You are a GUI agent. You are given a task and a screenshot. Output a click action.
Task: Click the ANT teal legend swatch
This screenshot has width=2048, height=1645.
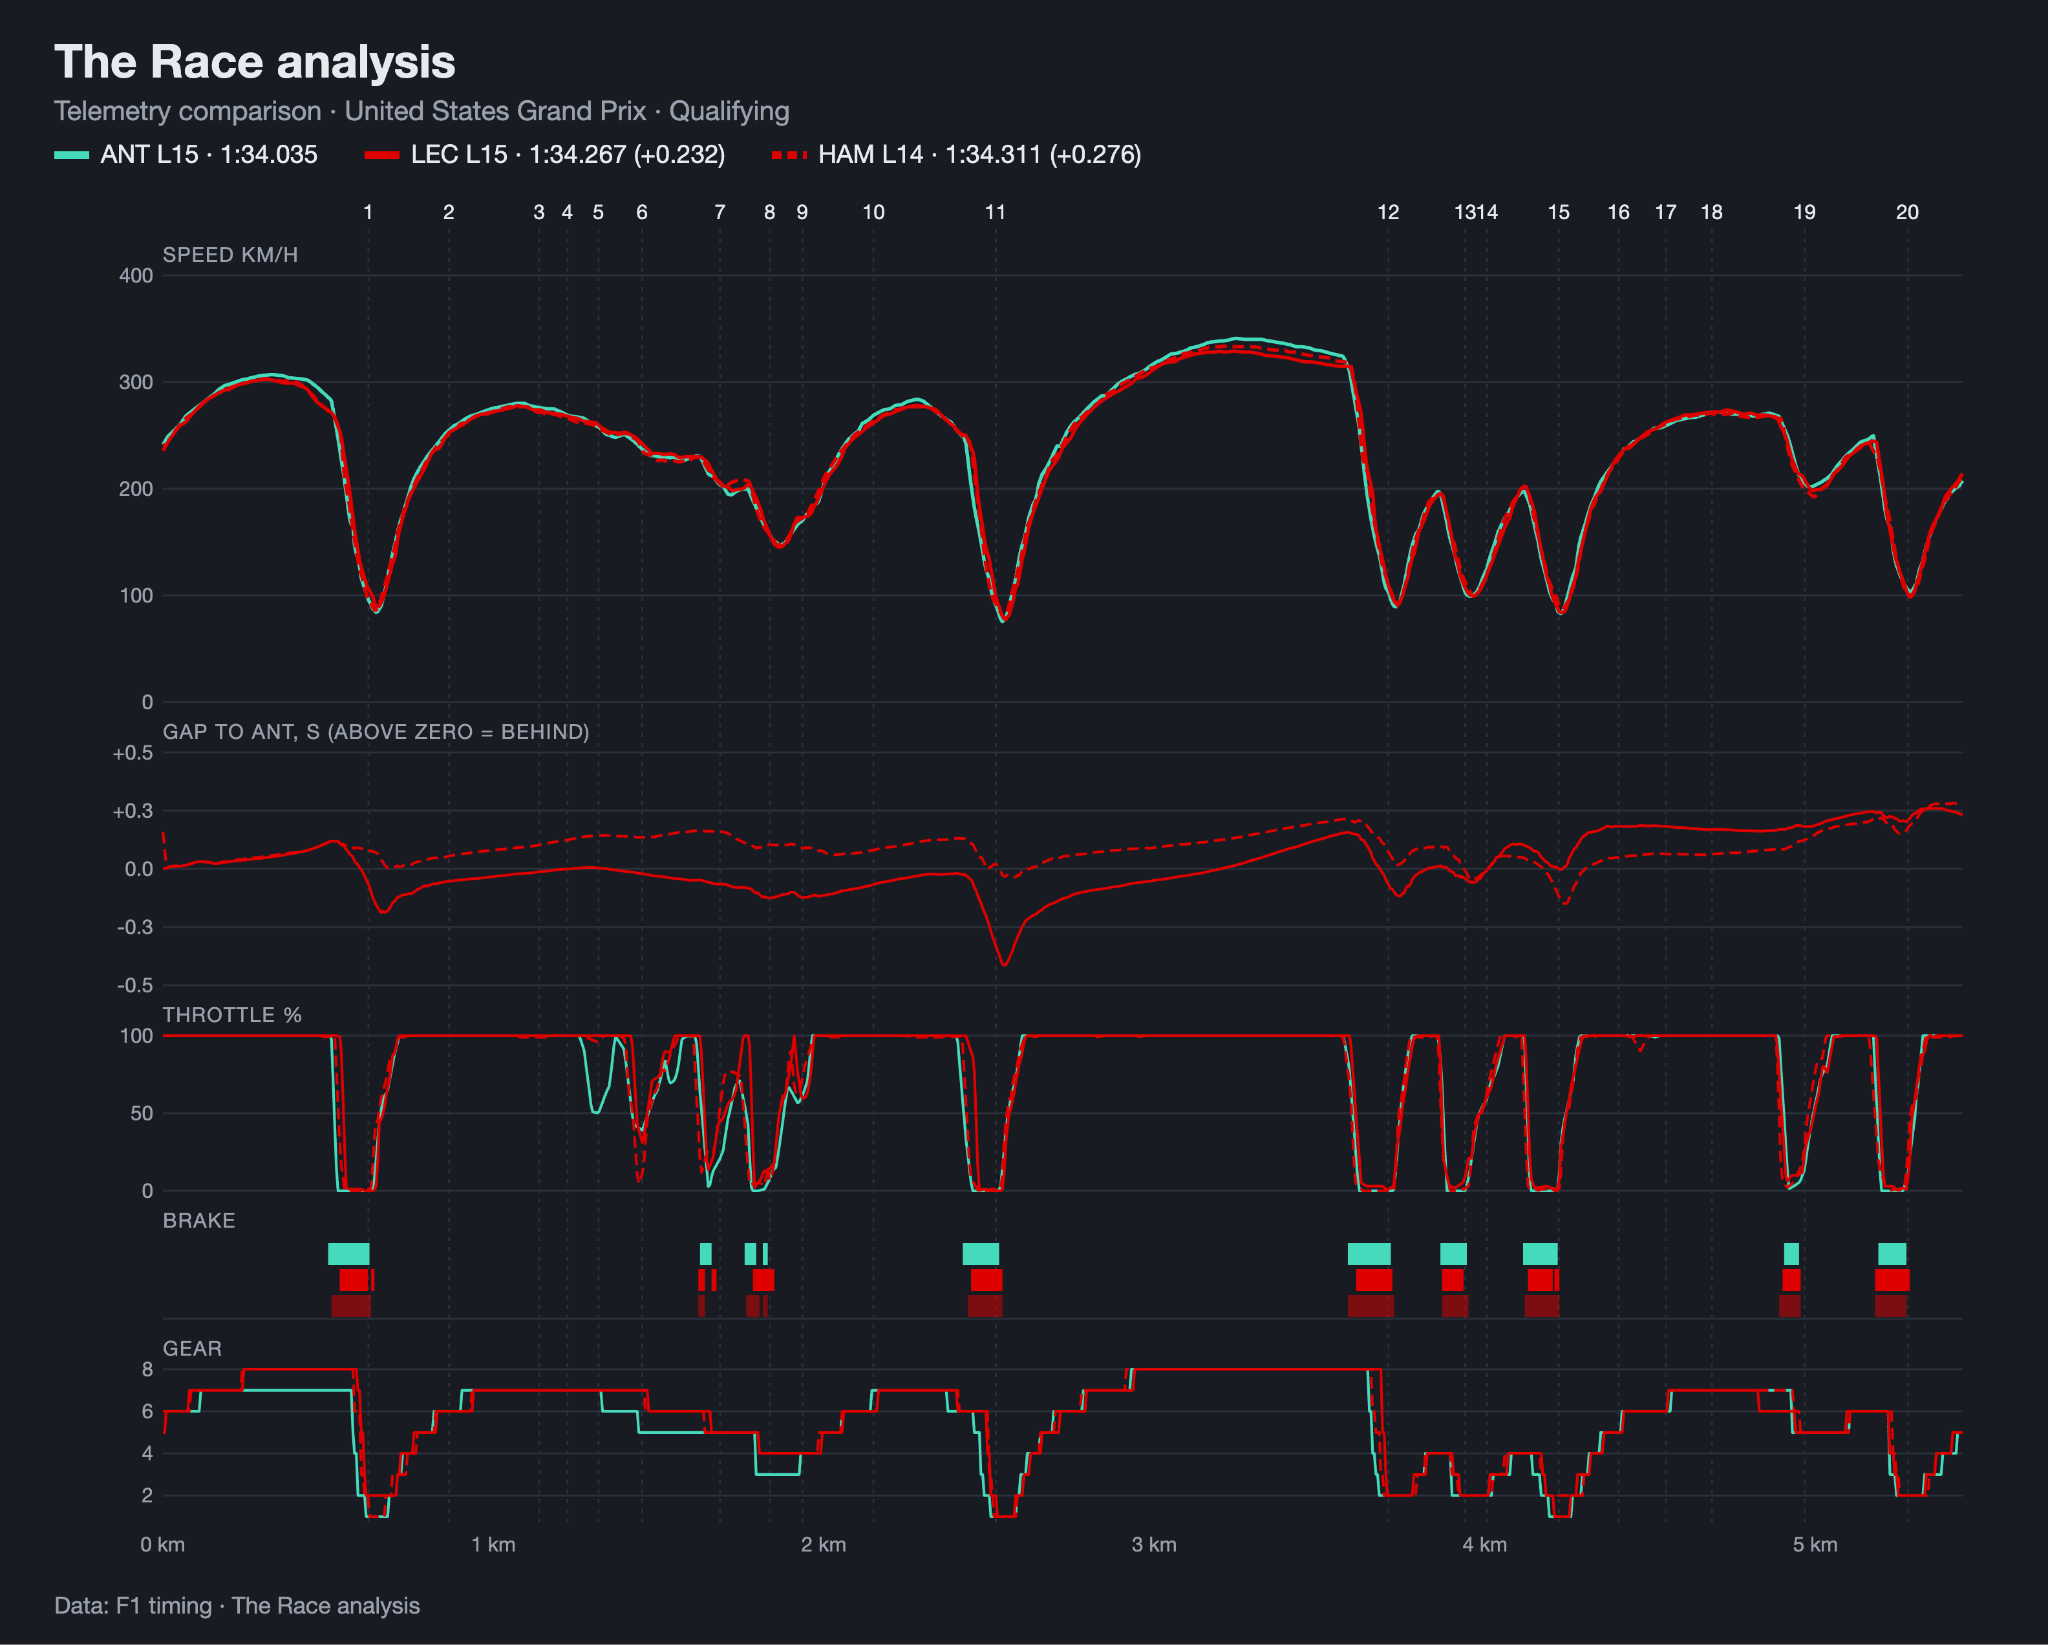pos(71,155)
